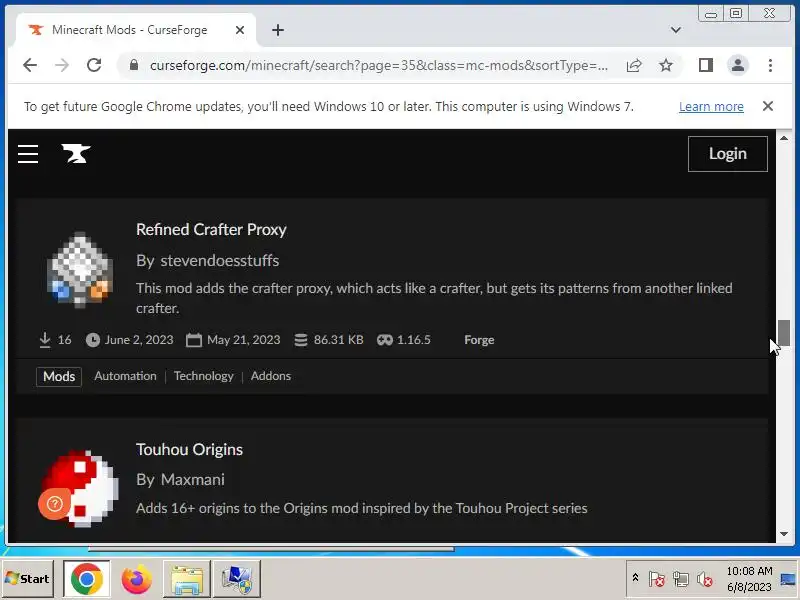The image size is (800, 600).
Task: Click the download count icon next to 16
Action: pyautogui.click(x=45, y=340)
